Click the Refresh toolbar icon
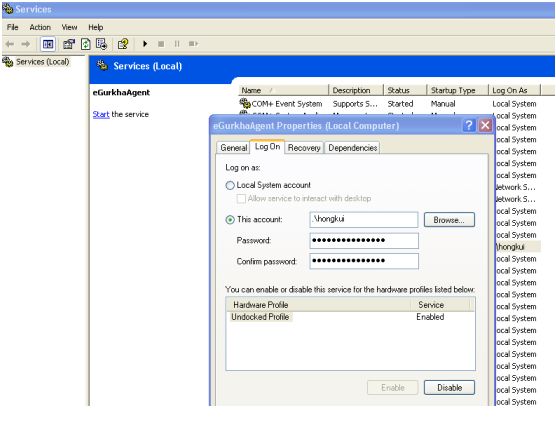The width and height of the screenshot is (556, 424). [85, 44]
